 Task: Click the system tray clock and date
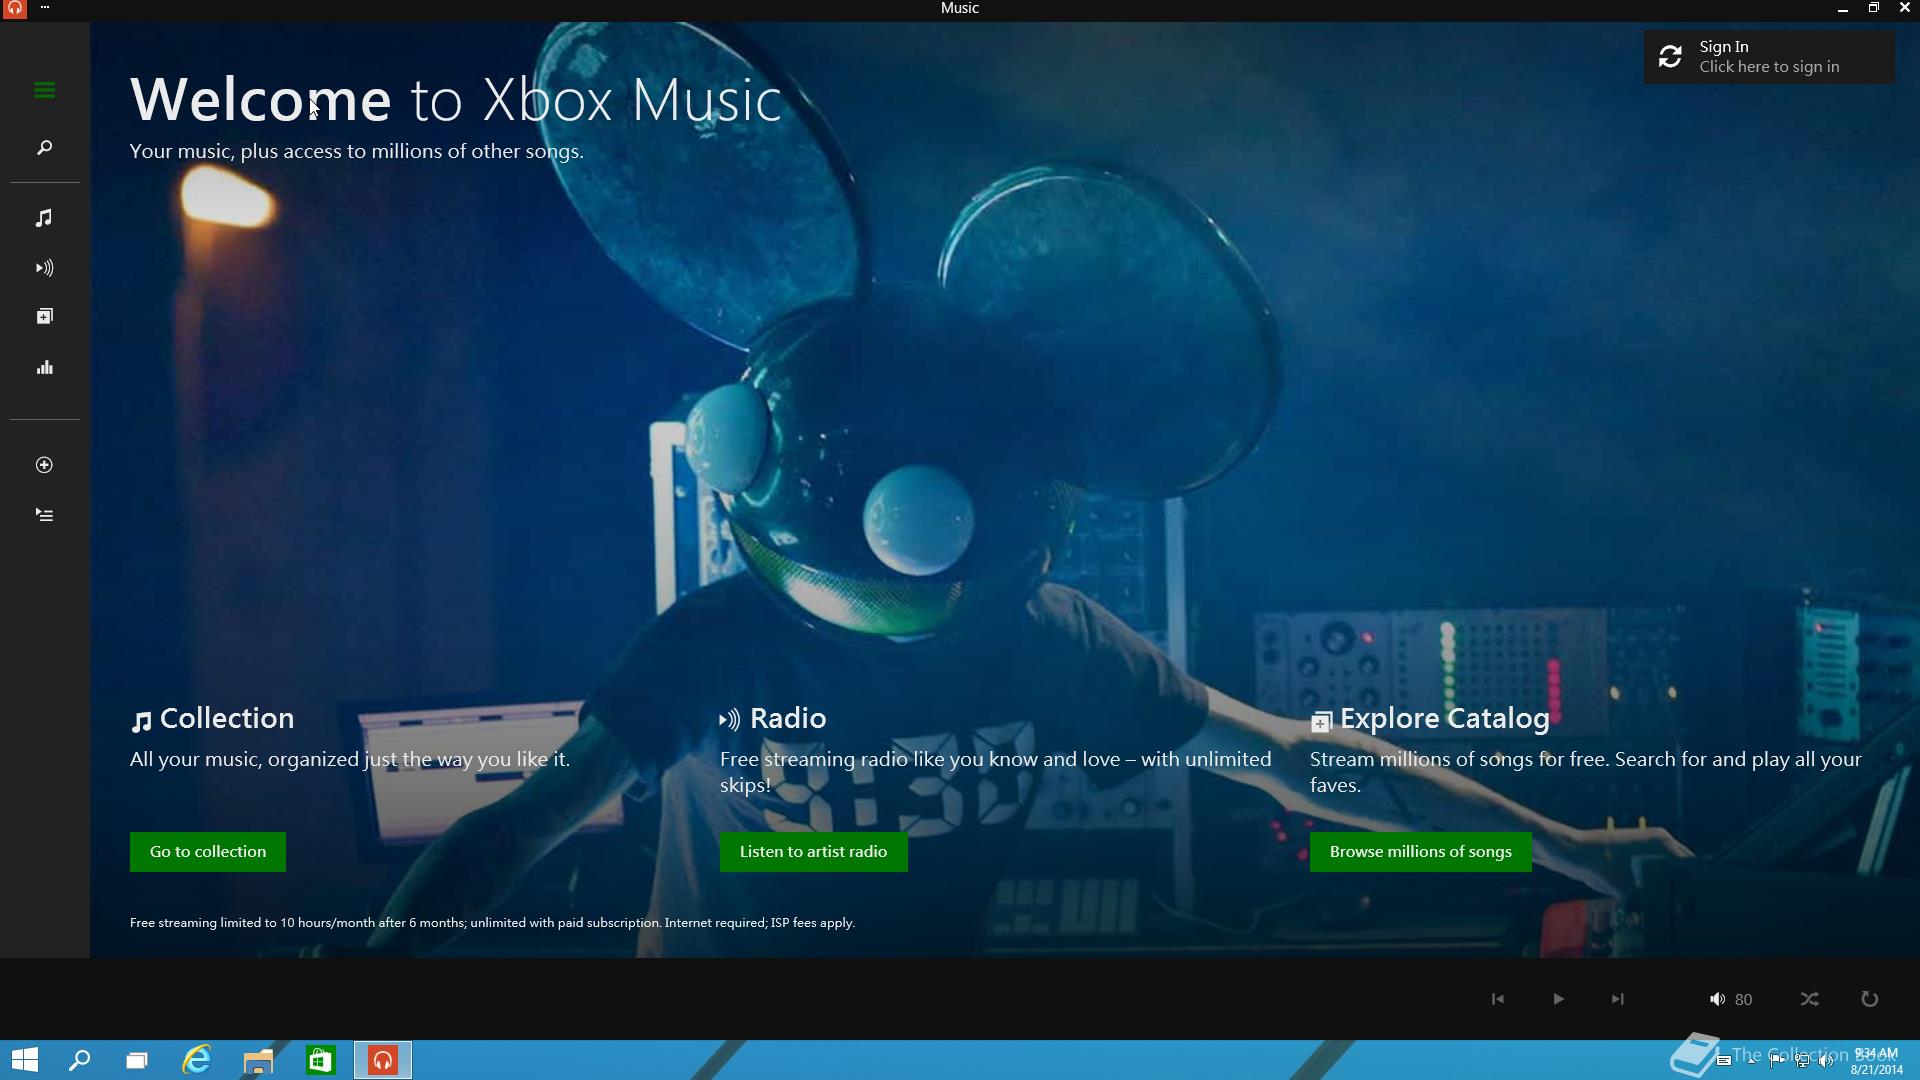click(1876, 1061)
